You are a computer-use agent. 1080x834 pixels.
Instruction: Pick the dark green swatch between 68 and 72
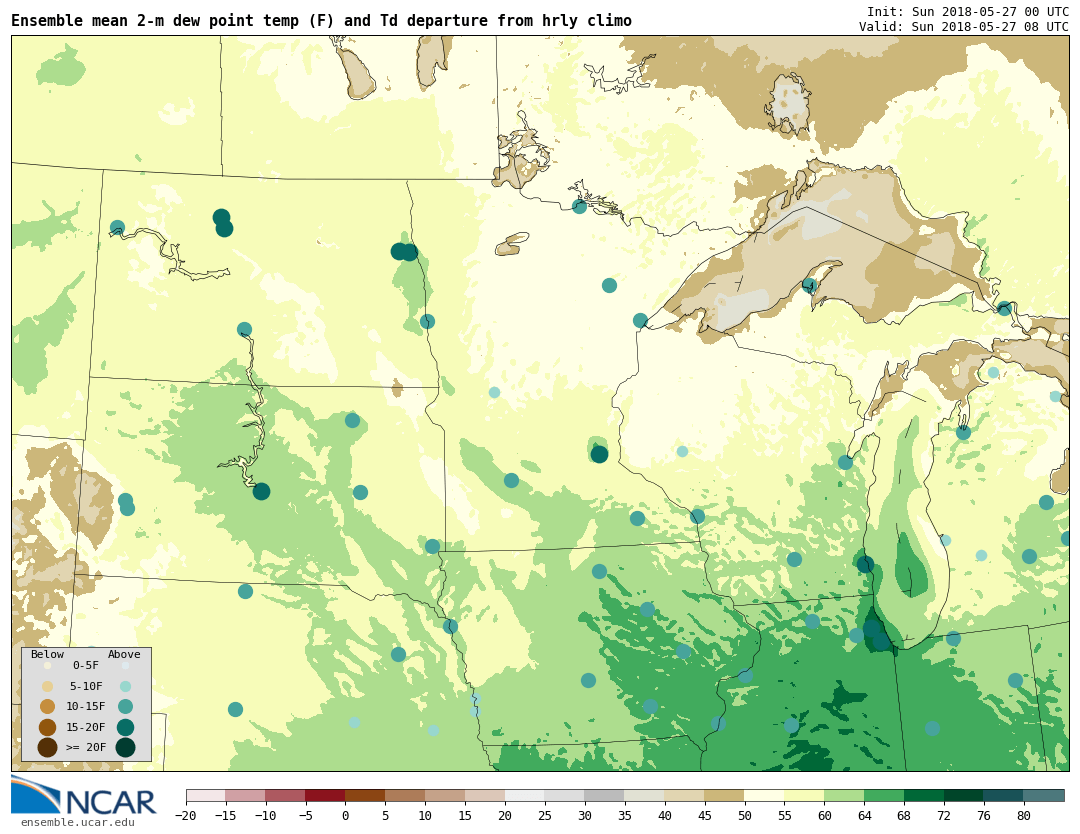click(x=925, y=796)
